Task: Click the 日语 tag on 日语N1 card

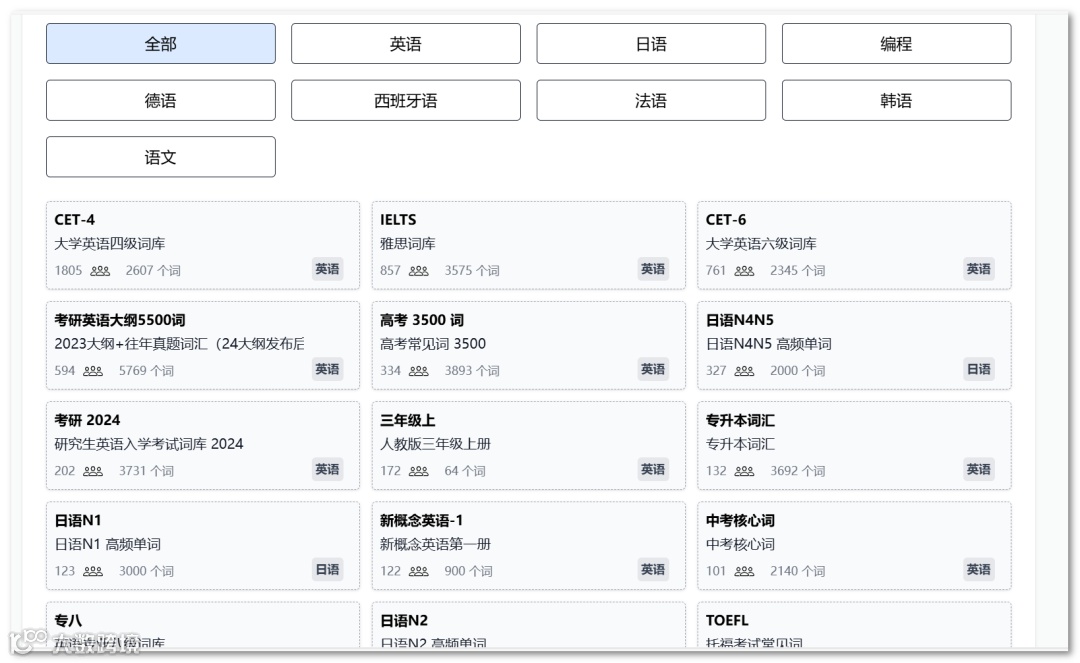Action: coord(327,569)
